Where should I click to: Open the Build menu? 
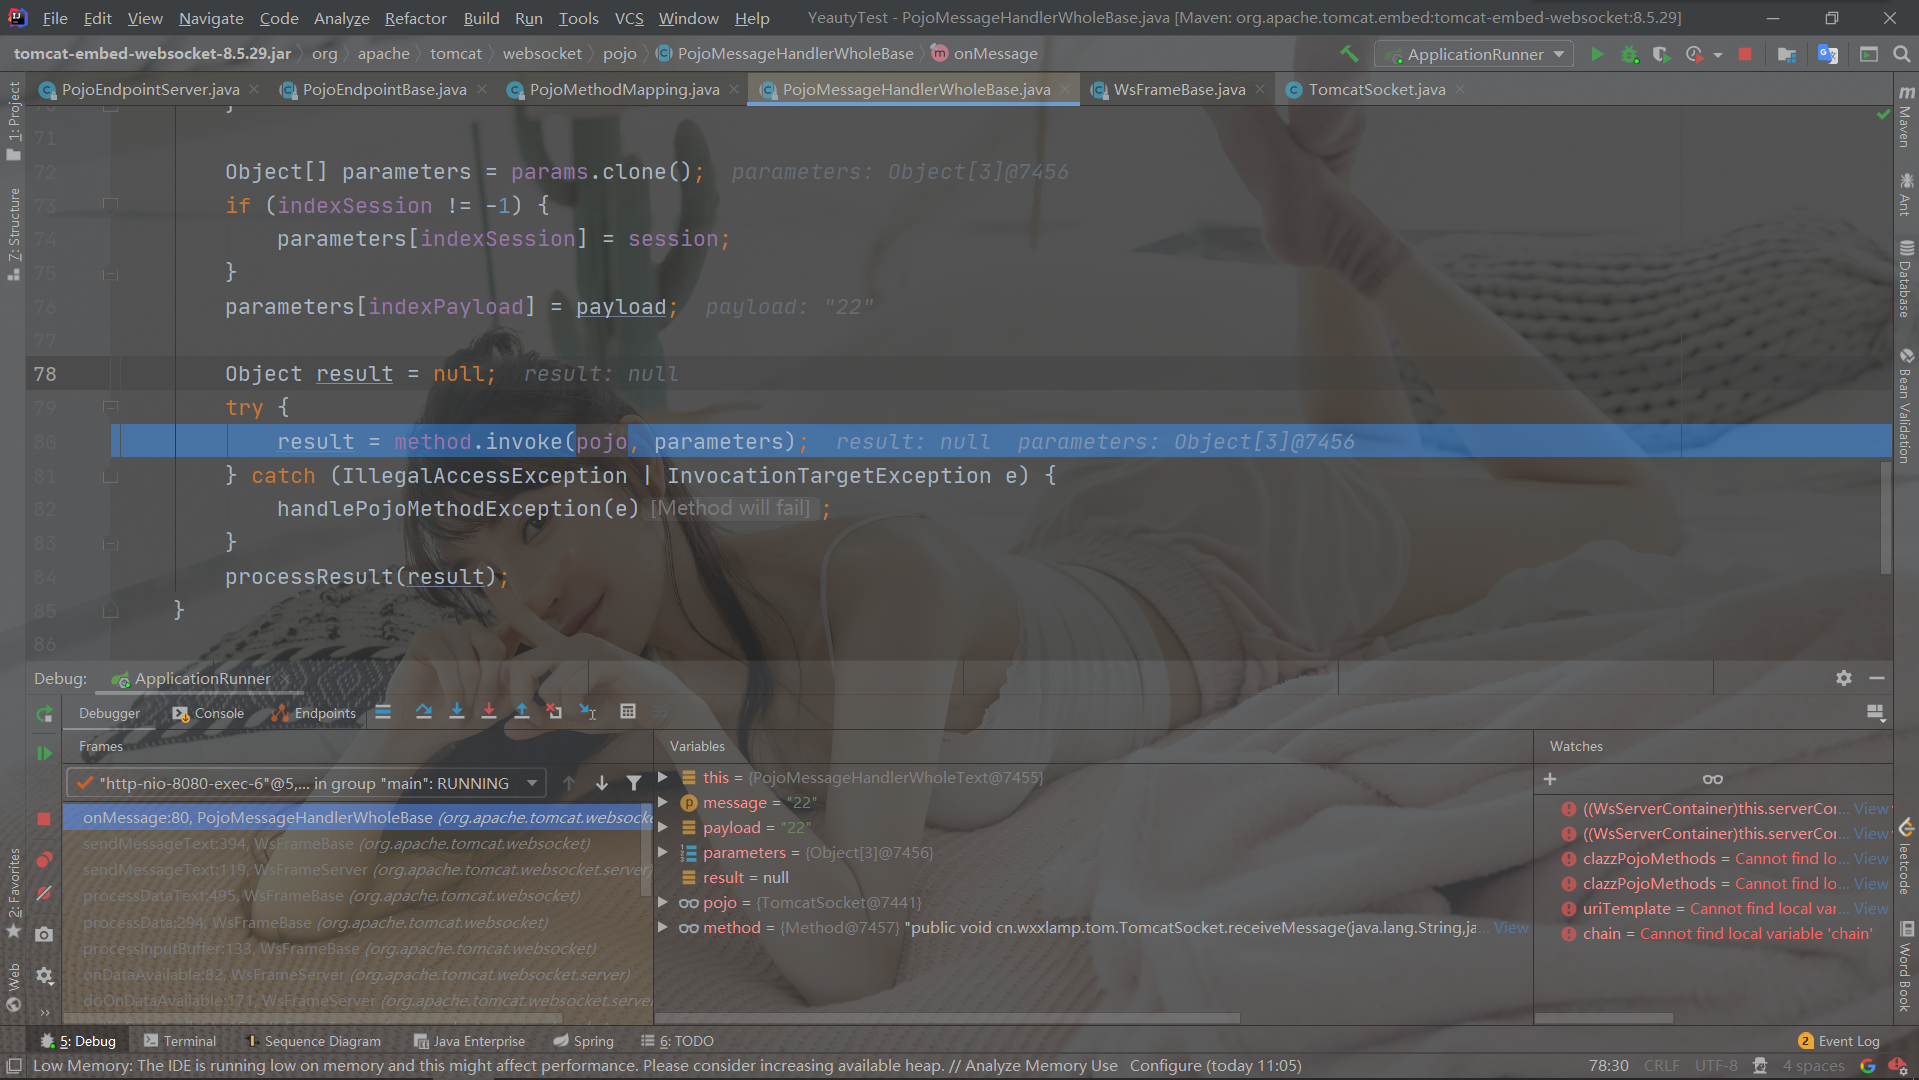click(481, 18)
